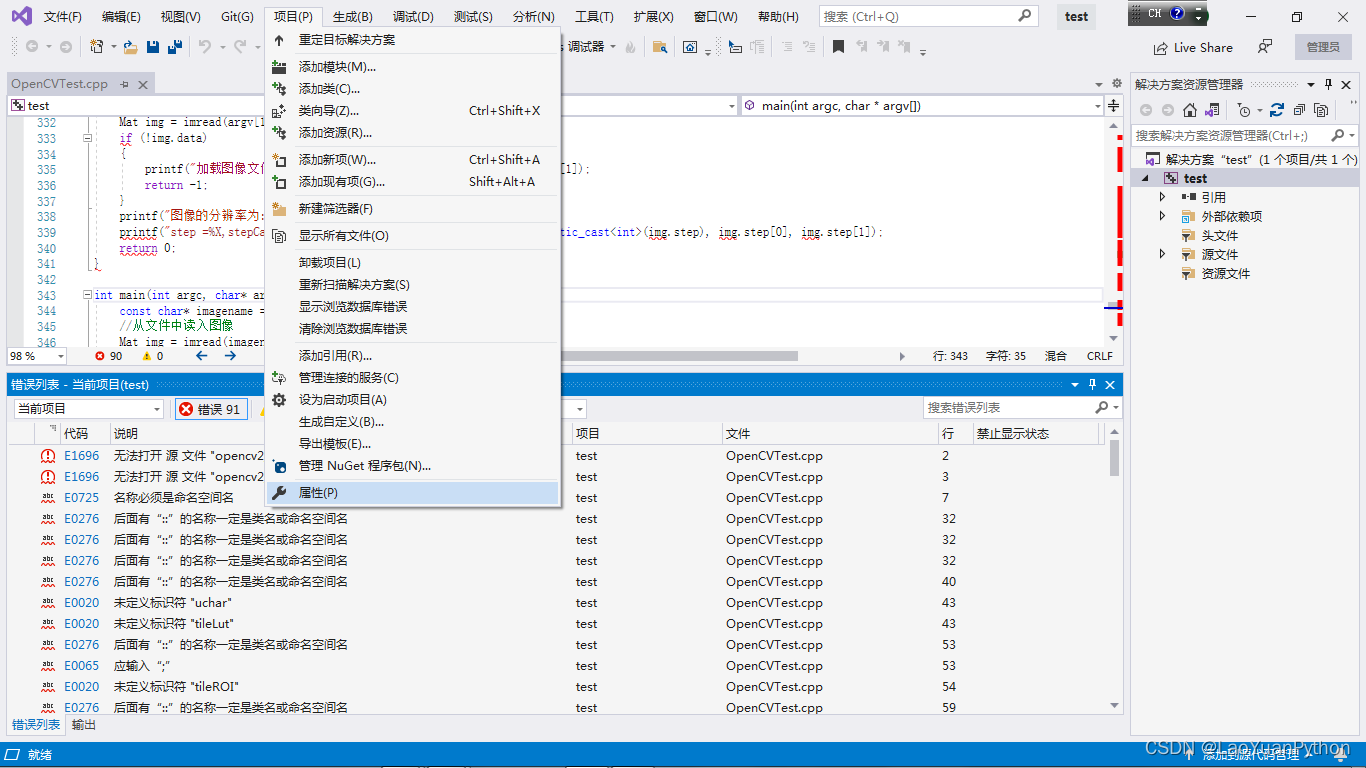Click the Visual Studio logo icon

[21, 16]
